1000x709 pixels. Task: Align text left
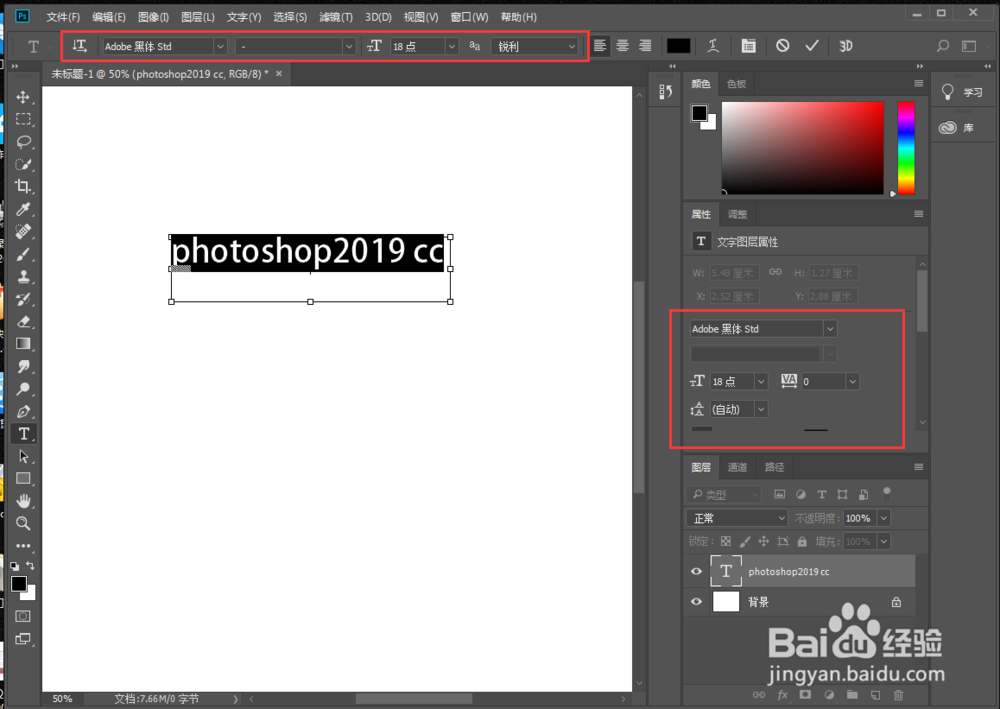[599, 46]
